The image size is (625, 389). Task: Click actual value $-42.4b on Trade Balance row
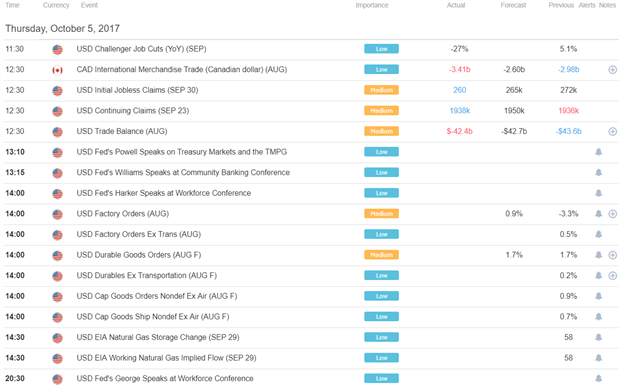[460, 132]
